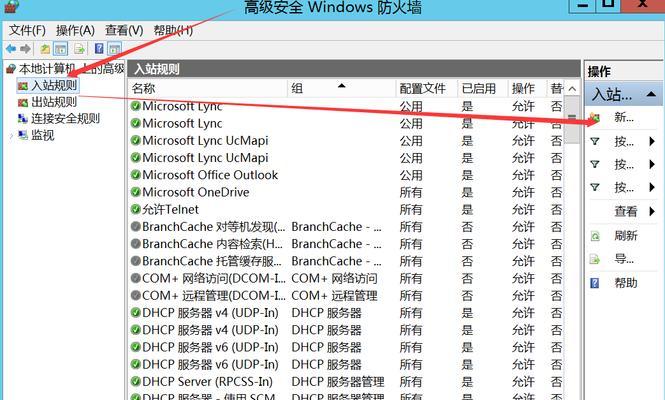Click the 监视 monitor tree icon
Image resolution: width=665 pixels, height=400 pixels.
pos(23,135)
